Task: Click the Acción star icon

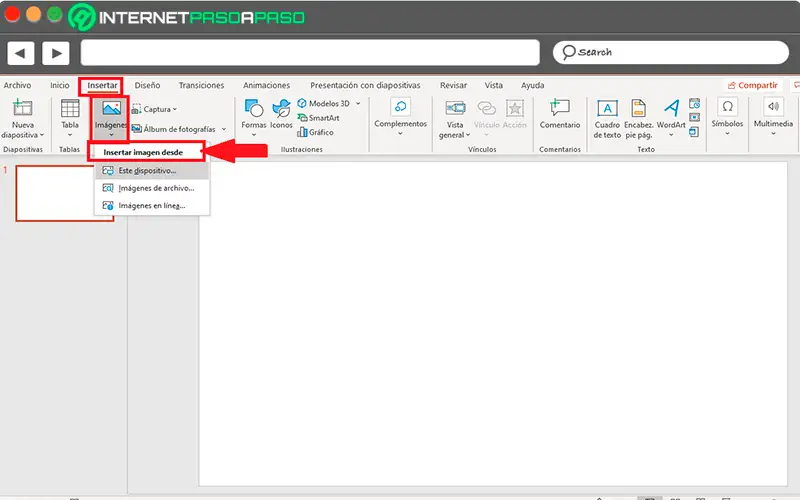Action: 515,108
